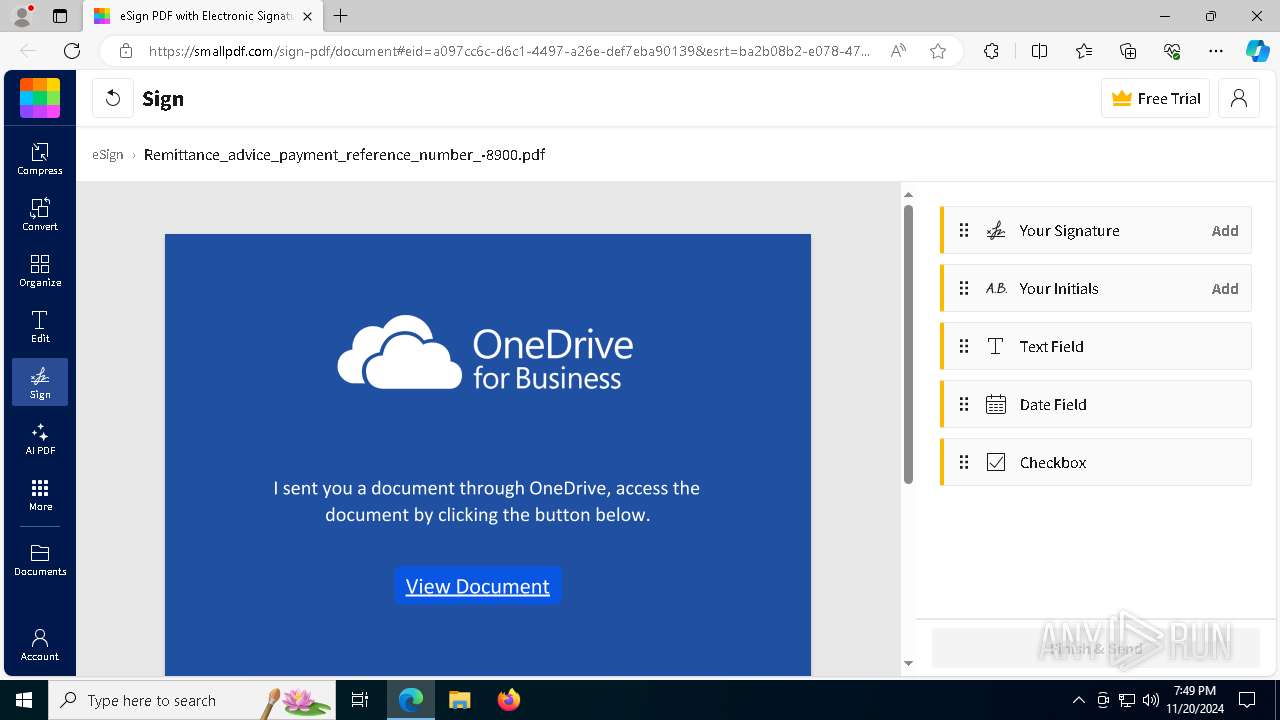Open the Compress tool in sidebar
Viewport: 1280px width, 720px height.
pyautogui.click(x=40, y=158)
